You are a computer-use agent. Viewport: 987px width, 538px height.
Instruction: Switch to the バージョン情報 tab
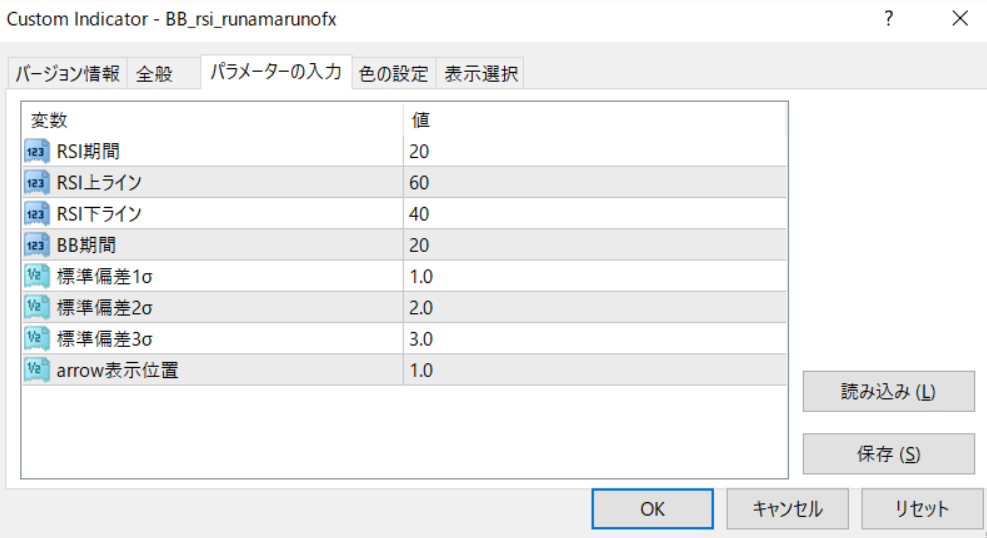[68, 73]
